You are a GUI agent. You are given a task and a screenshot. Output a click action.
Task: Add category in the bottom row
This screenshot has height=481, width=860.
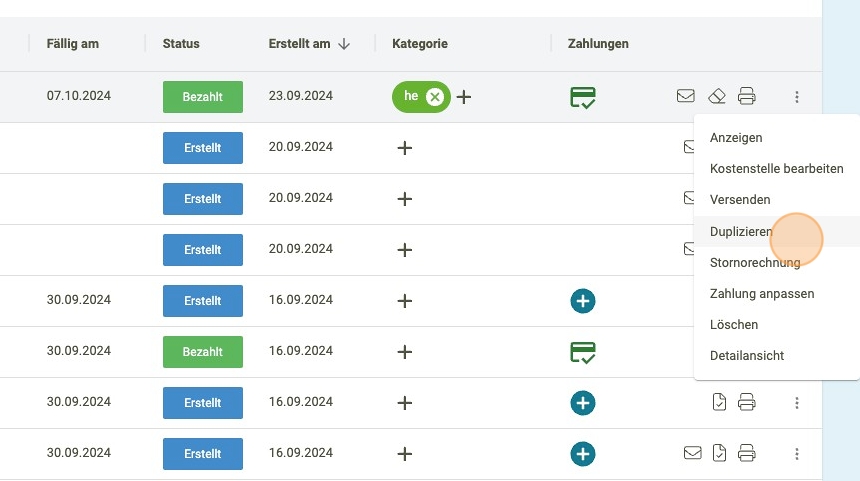coord(405,454)
